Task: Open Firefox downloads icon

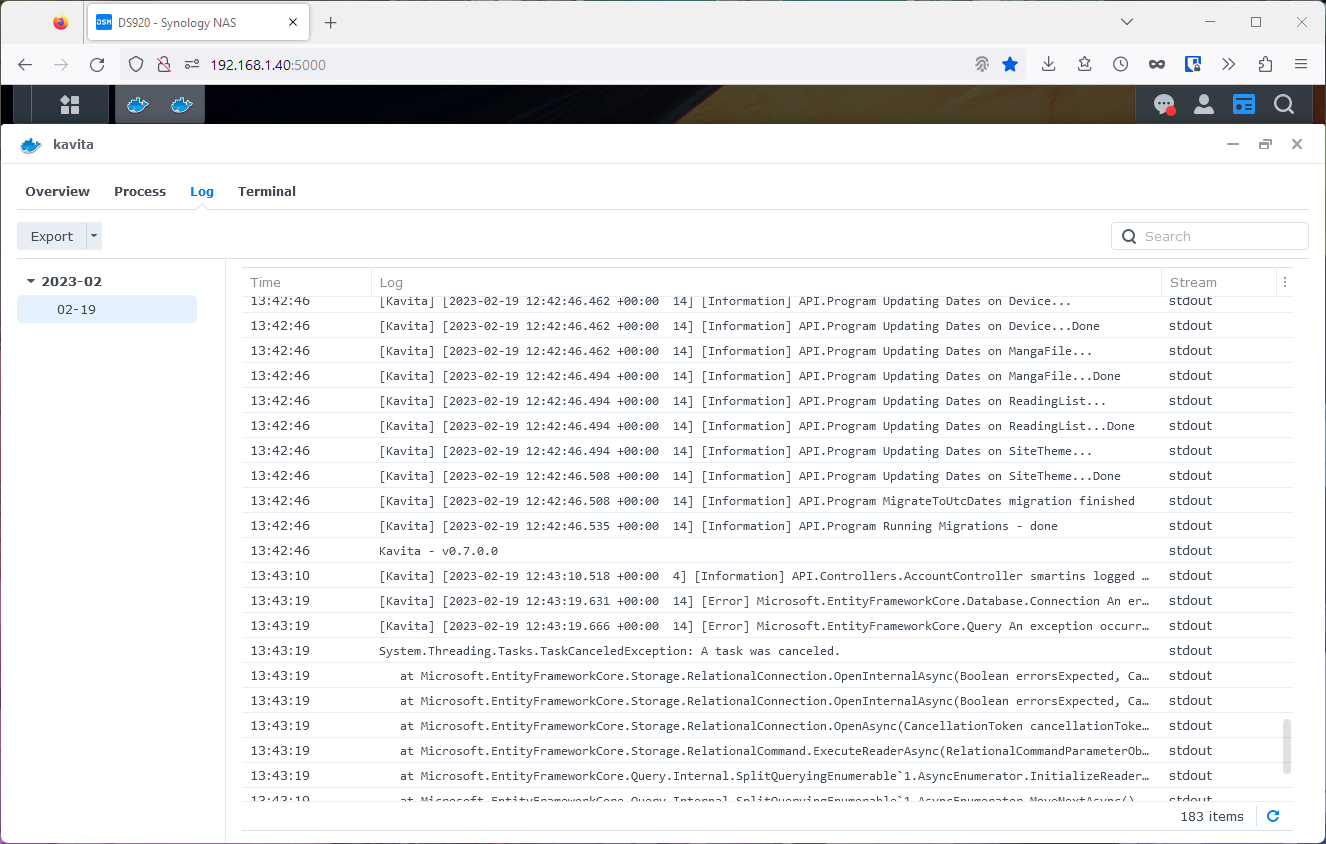Action: click(1048, 63)
